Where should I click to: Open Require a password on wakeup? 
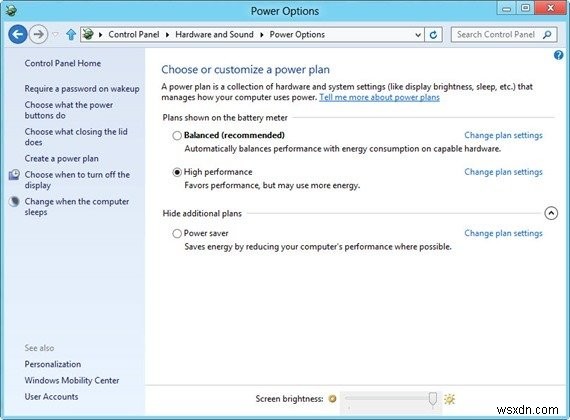82,89
